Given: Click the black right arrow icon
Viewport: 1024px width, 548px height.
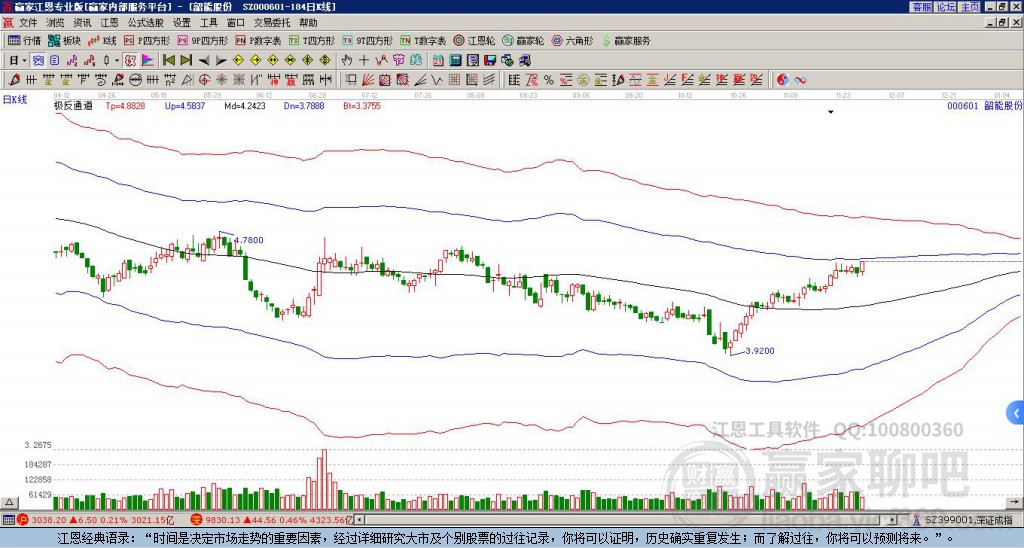Looking at the screenshot, I should click(221, 61).
